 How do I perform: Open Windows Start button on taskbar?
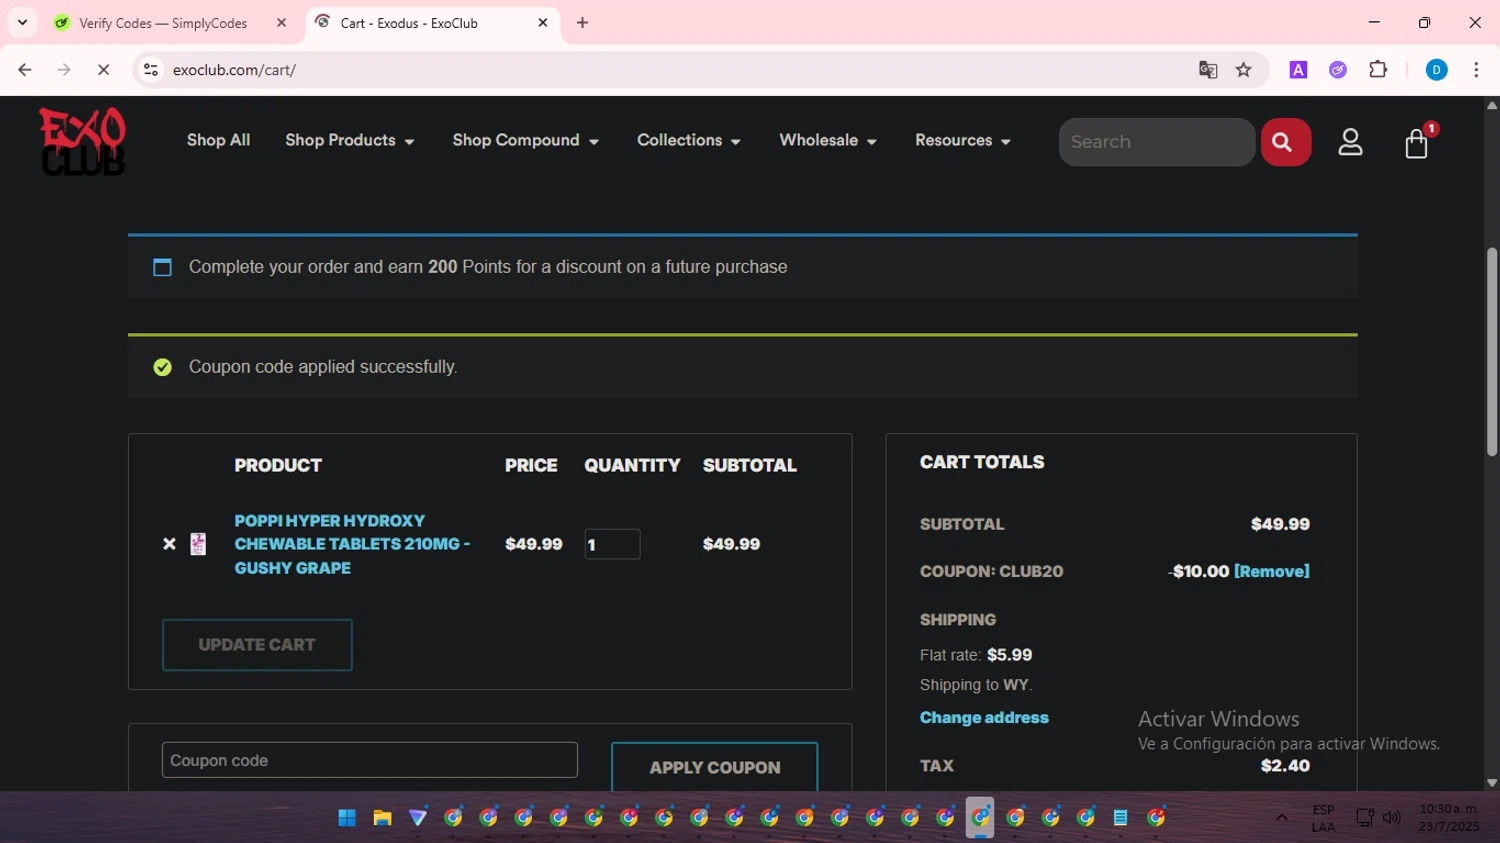347,818
